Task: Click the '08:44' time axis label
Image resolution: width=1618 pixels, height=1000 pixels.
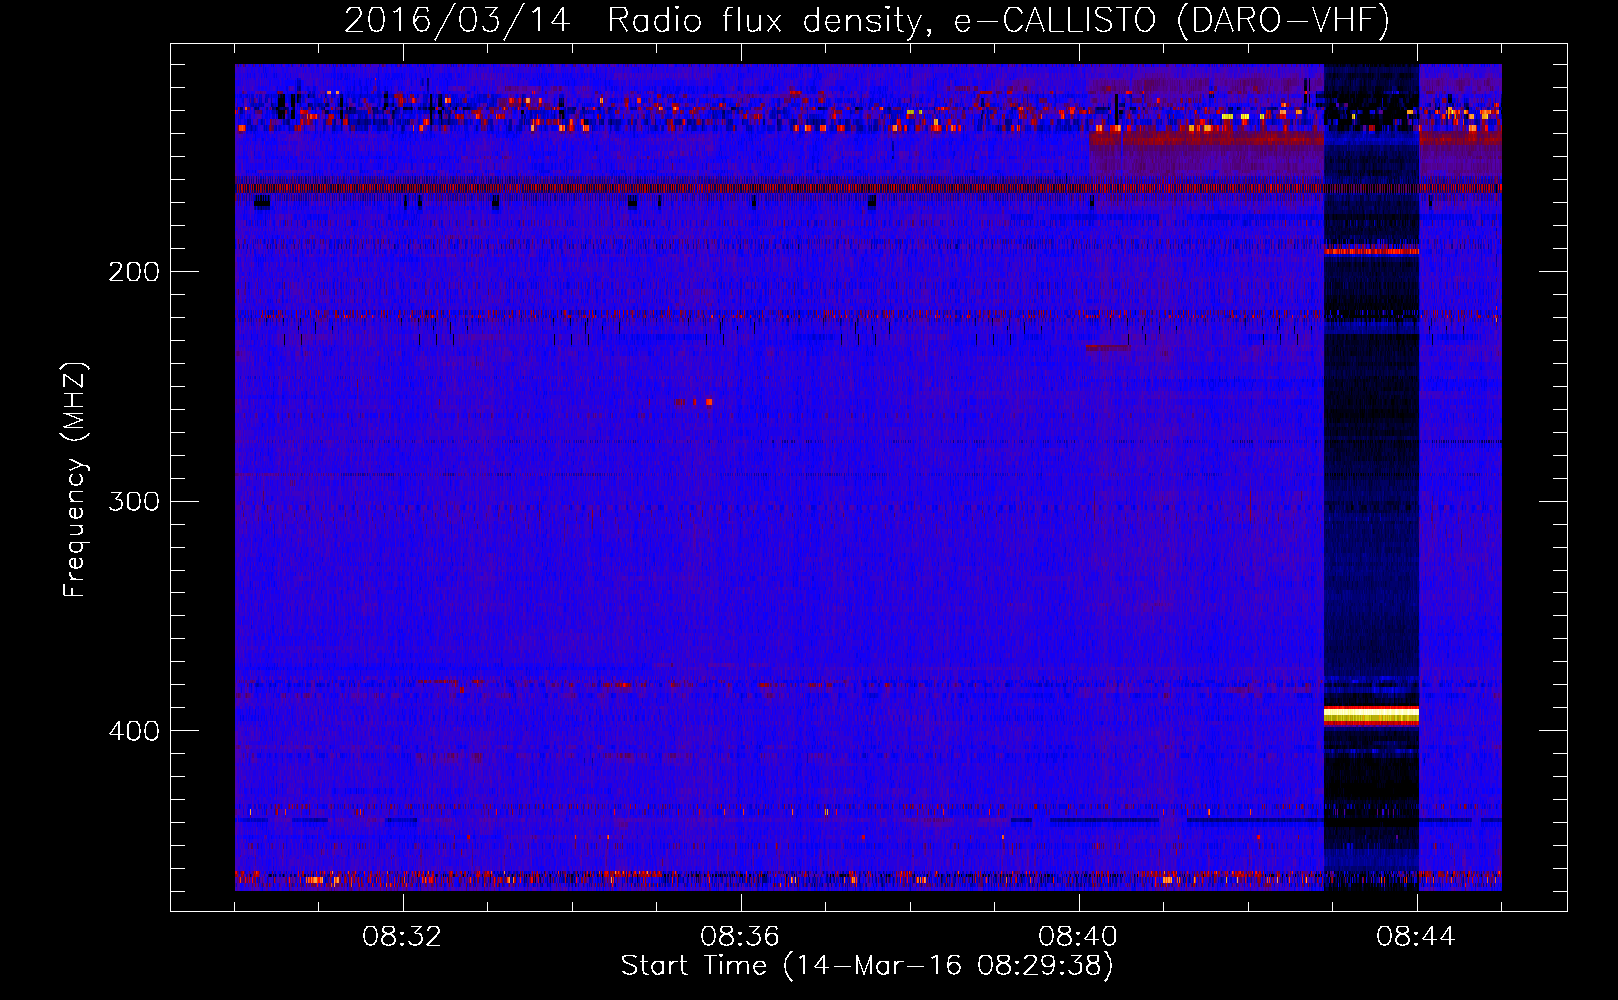Action: pos(1416,937)
